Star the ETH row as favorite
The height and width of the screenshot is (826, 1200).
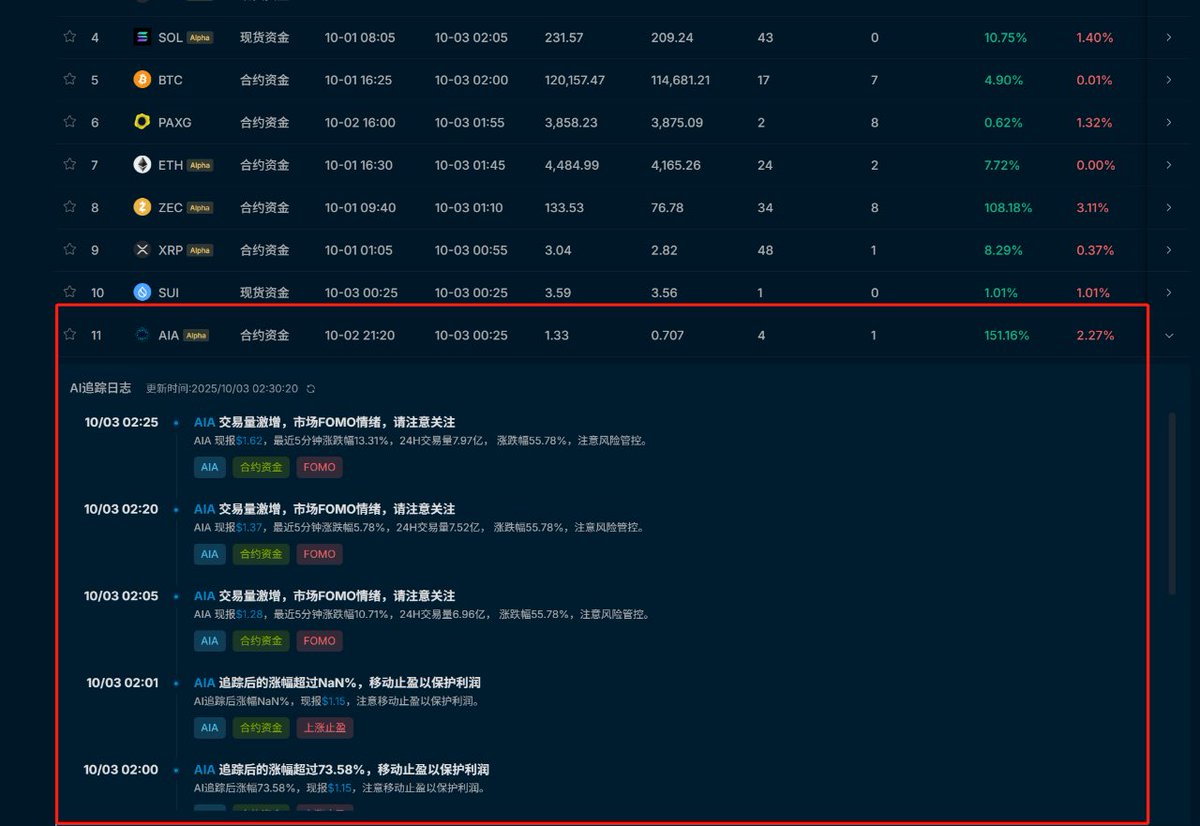(x=69, y=164)
